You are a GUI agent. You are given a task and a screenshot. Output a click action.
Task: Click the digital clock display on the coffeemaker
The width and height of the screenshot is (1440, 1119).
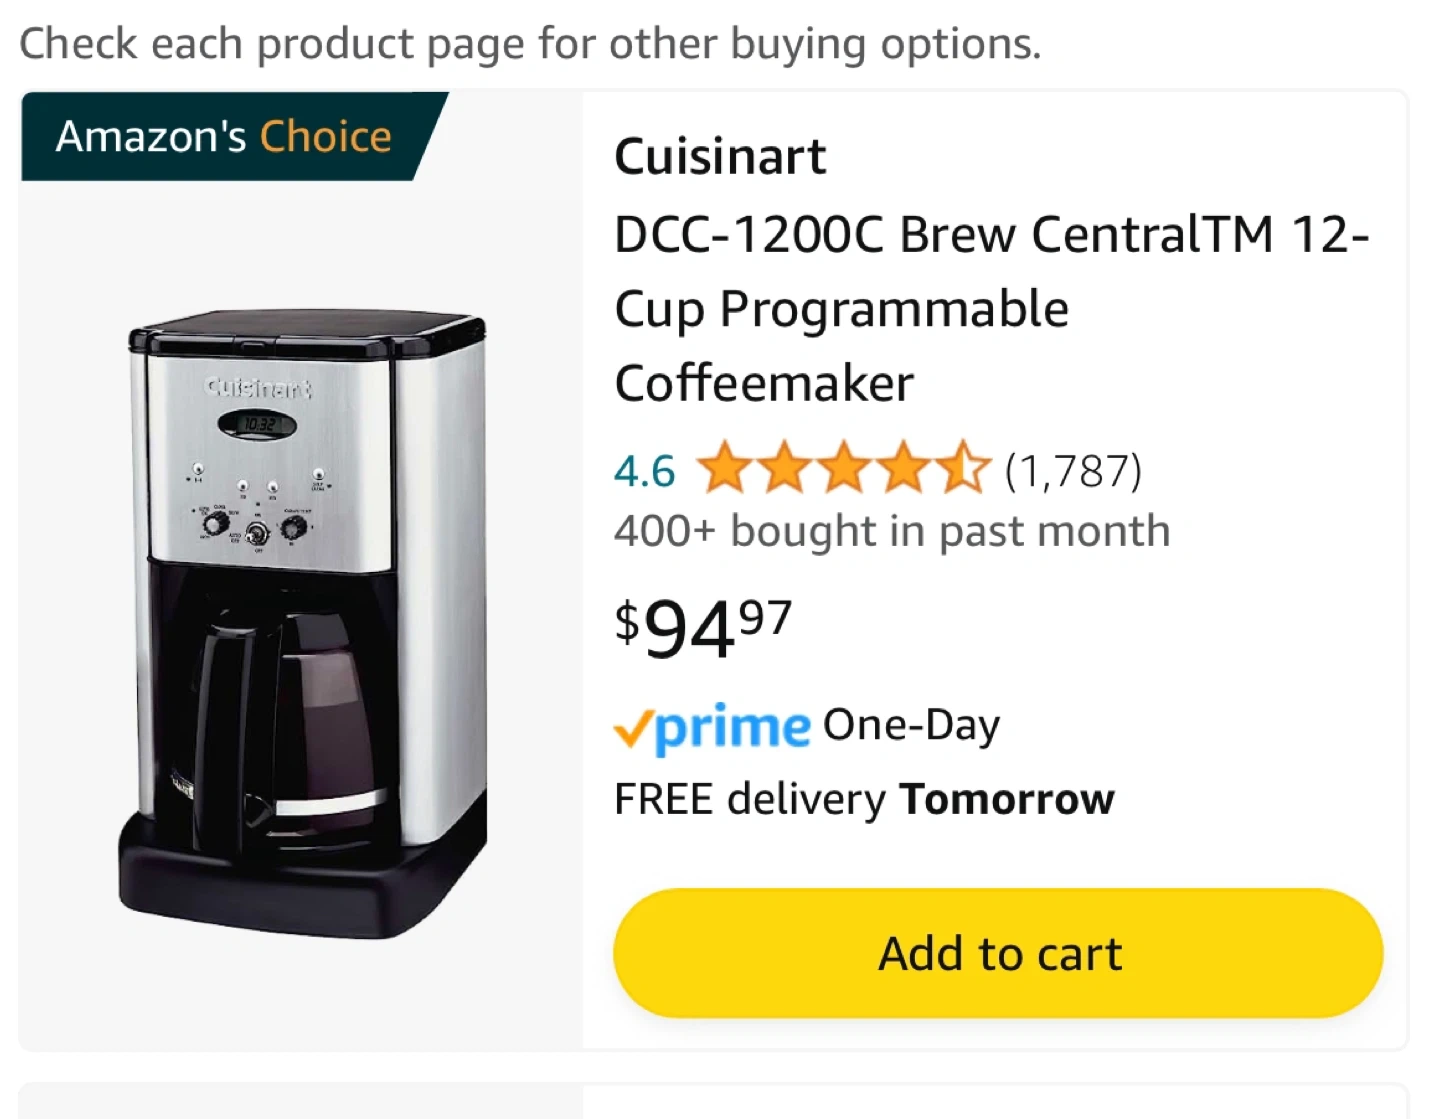tap(258, 425)
